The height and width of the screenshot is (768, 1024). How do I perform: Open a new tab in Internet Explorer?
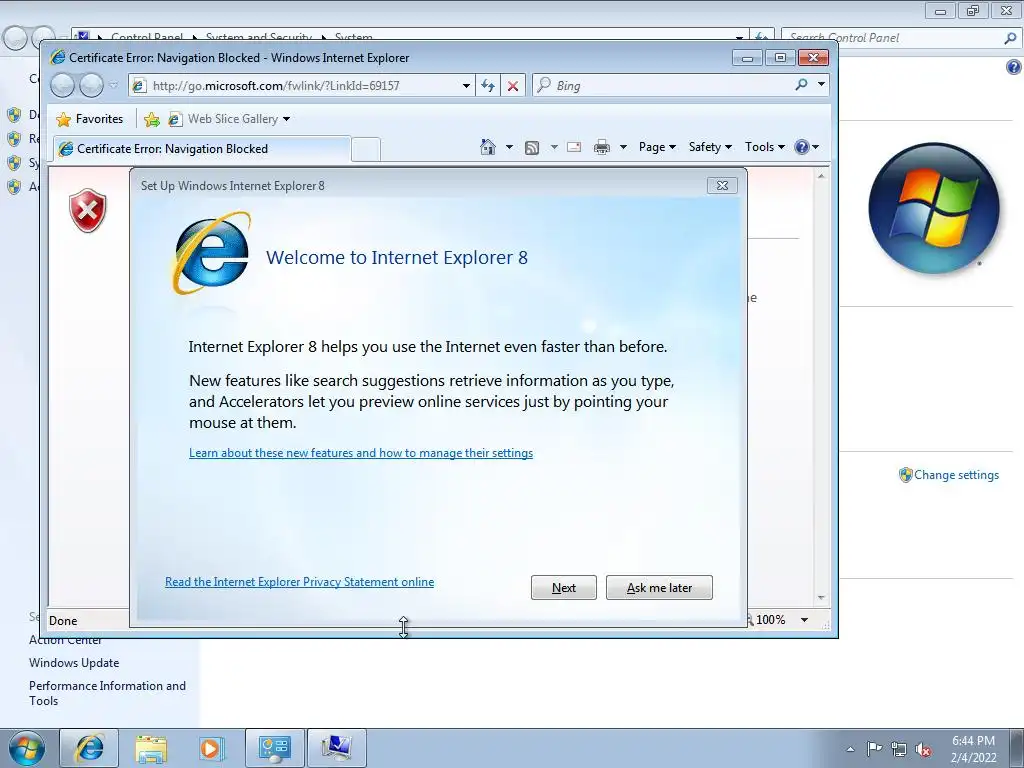pos(366,150)
